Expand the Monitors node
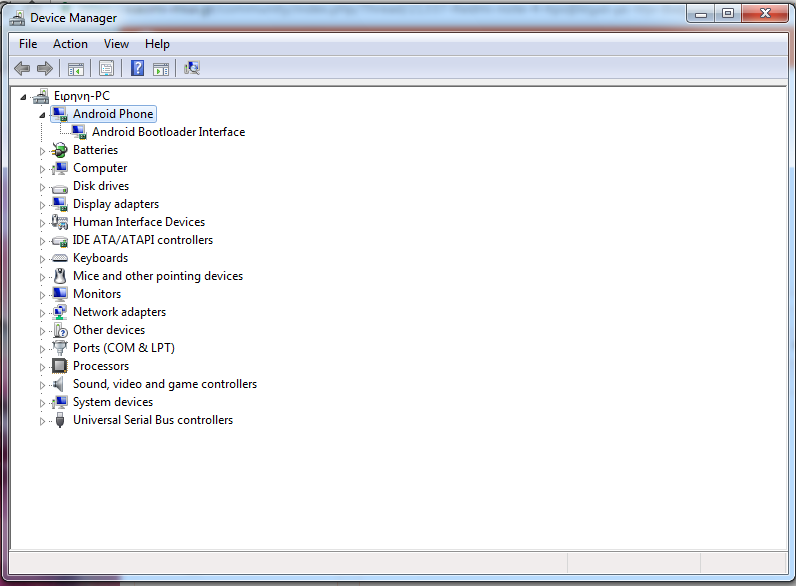796x586 pixels. 42,296
